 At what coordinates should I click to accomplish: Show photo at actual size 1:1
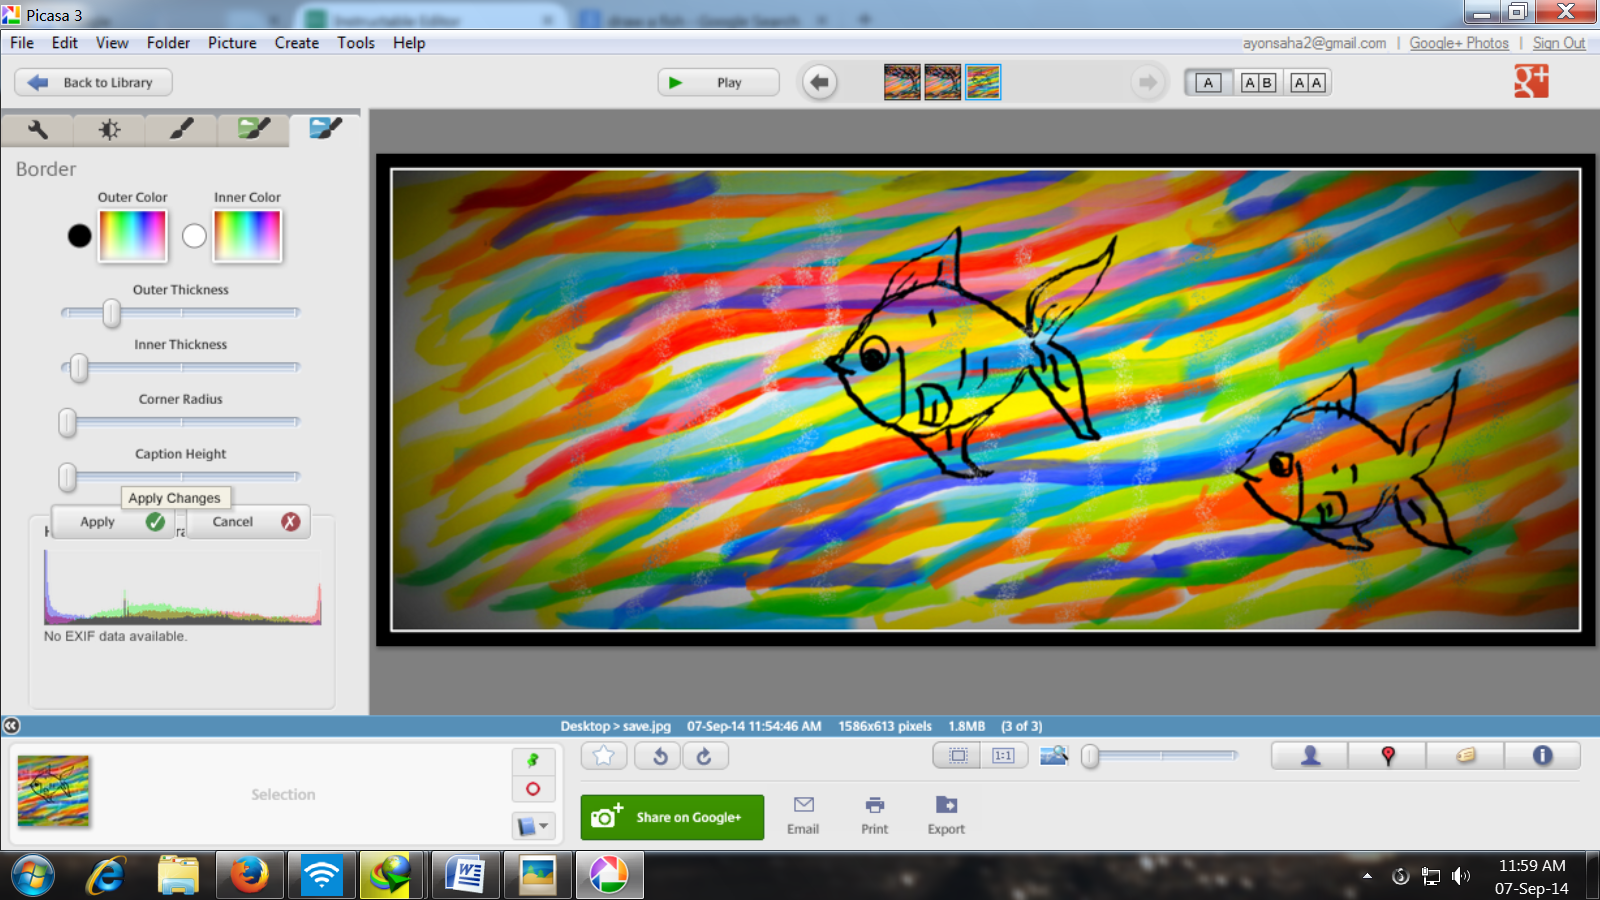point(1003,756)
